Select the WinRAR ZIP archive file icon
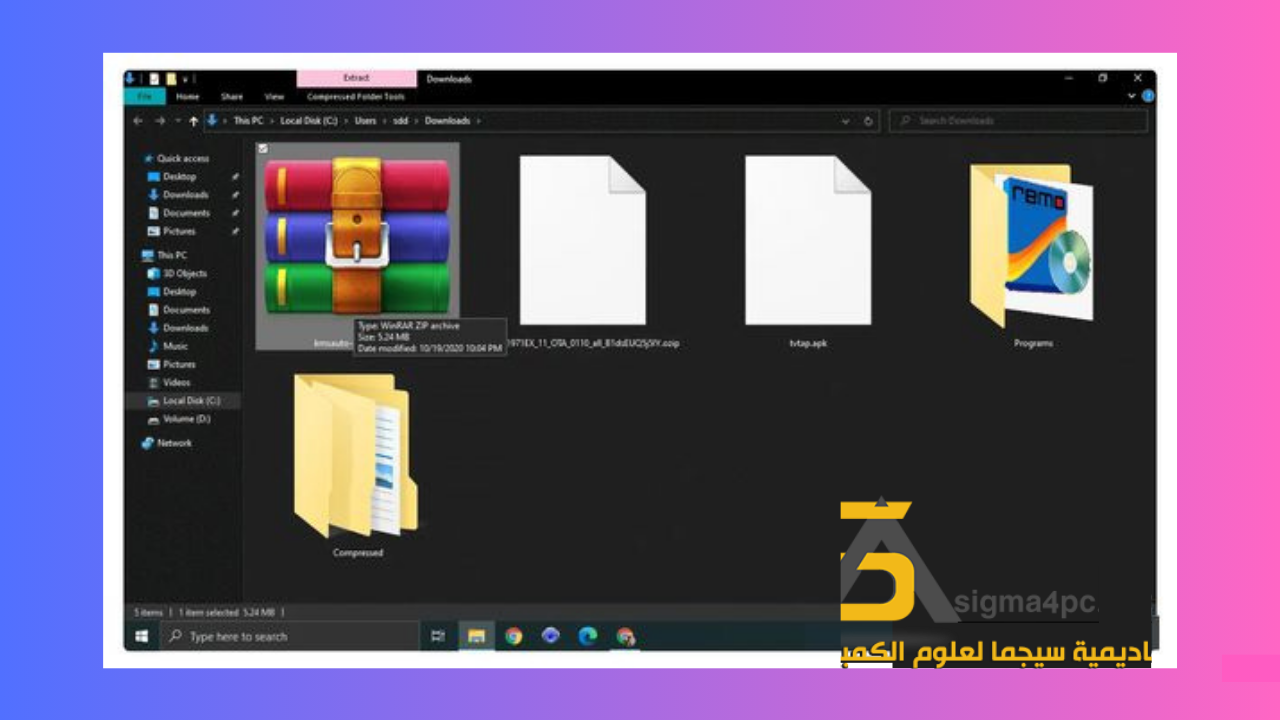The height and width of the screenshot is (720, 1280). [x=358, y=238]
